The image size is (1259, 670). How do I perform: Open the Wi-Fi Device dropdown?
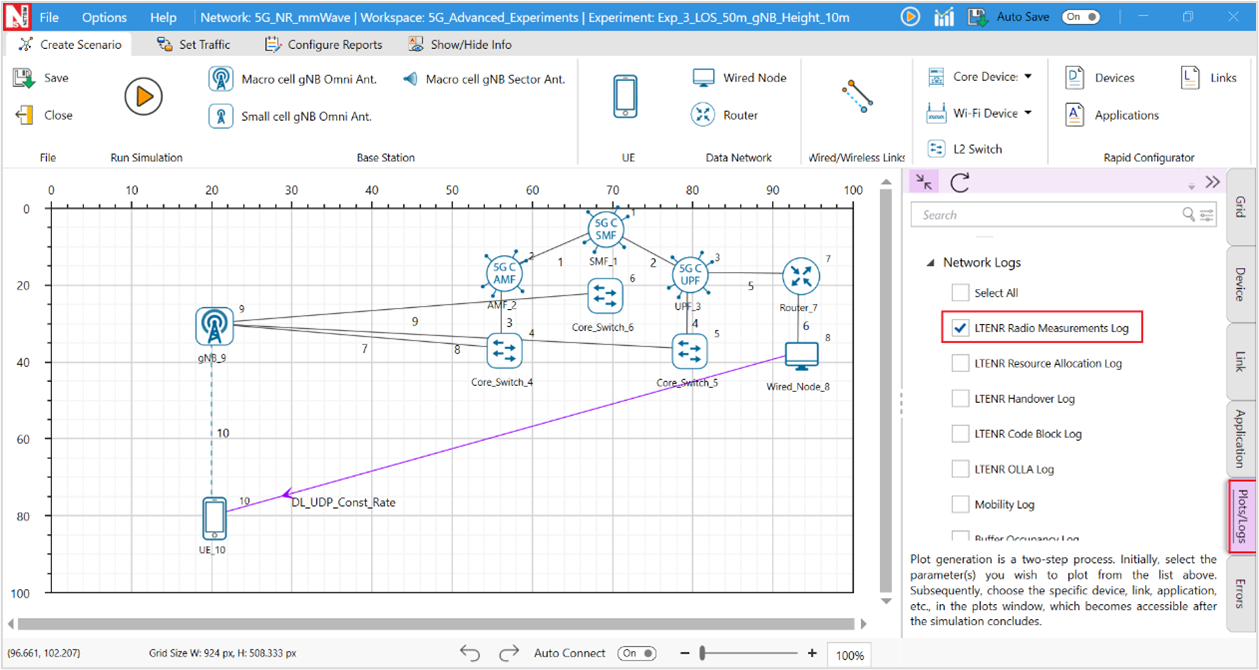(1027, 113)
